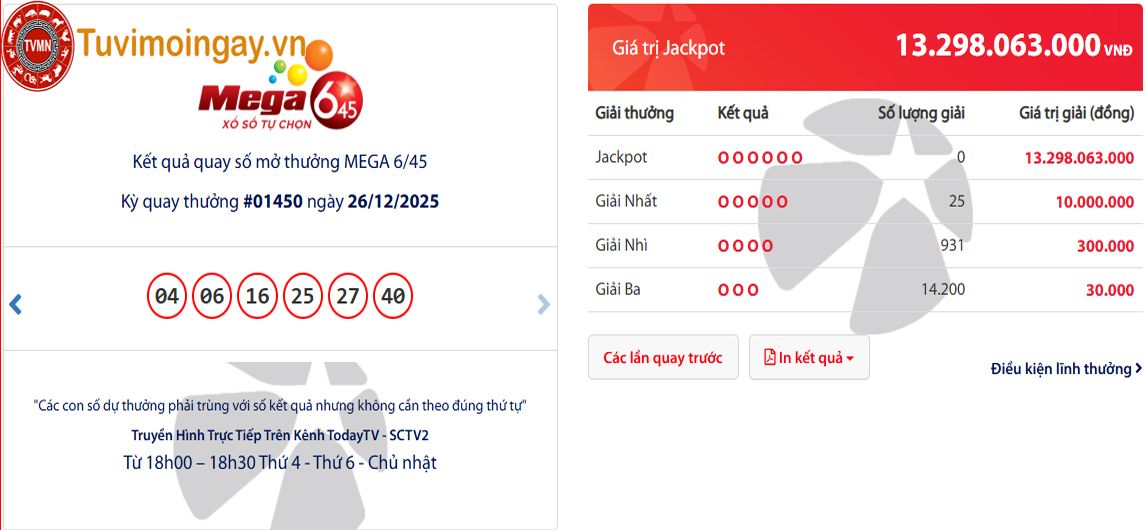Go to next draw with right arrow

click(x=543, y=304)
